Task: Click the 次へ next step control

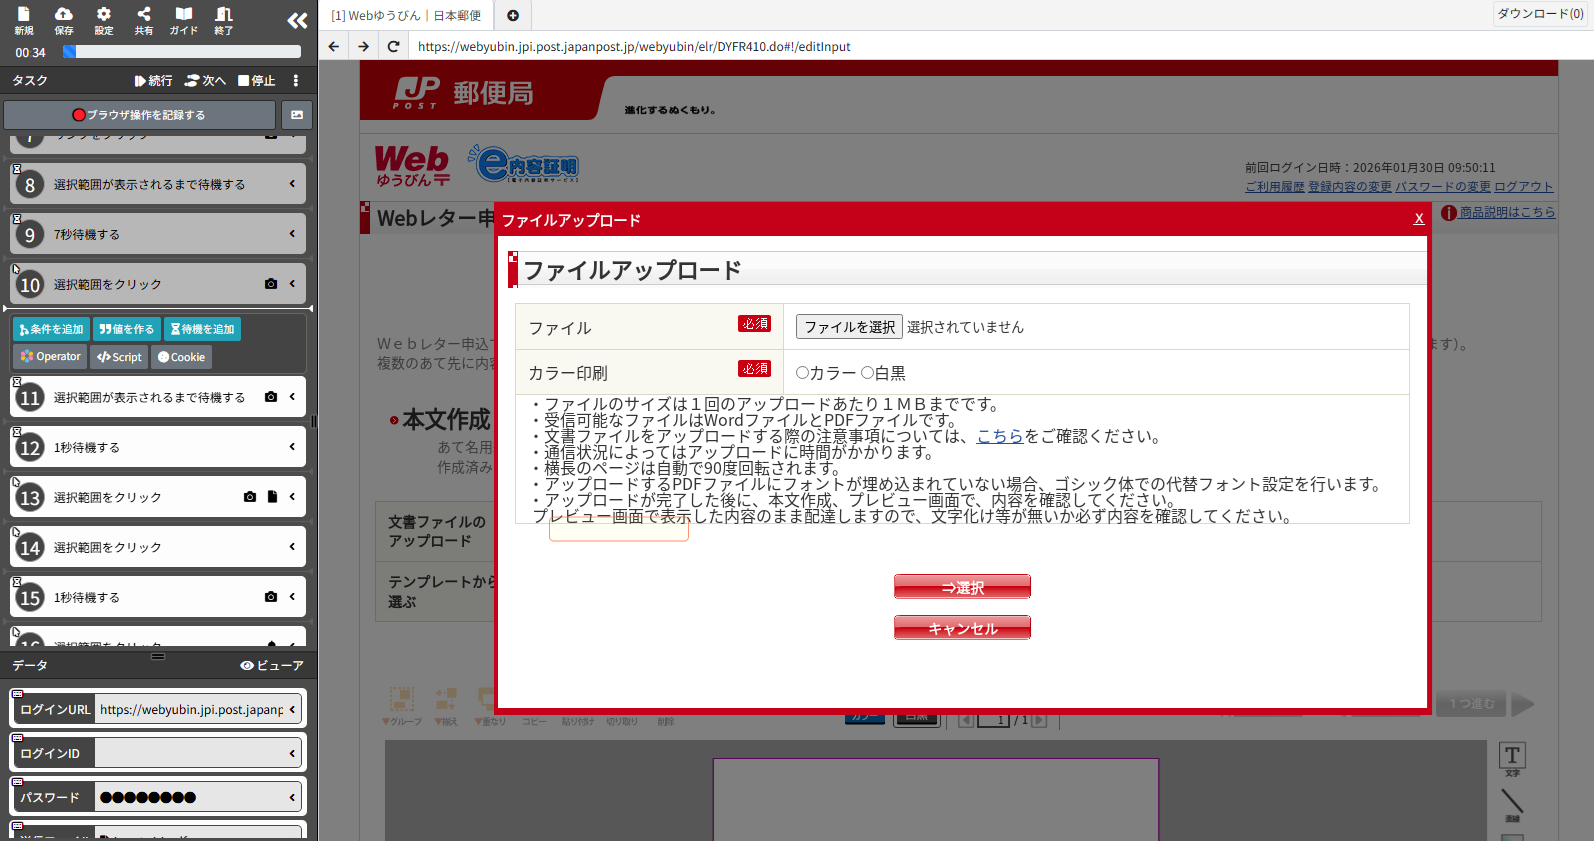Action: pyautogui.click(x=206, y=81)
